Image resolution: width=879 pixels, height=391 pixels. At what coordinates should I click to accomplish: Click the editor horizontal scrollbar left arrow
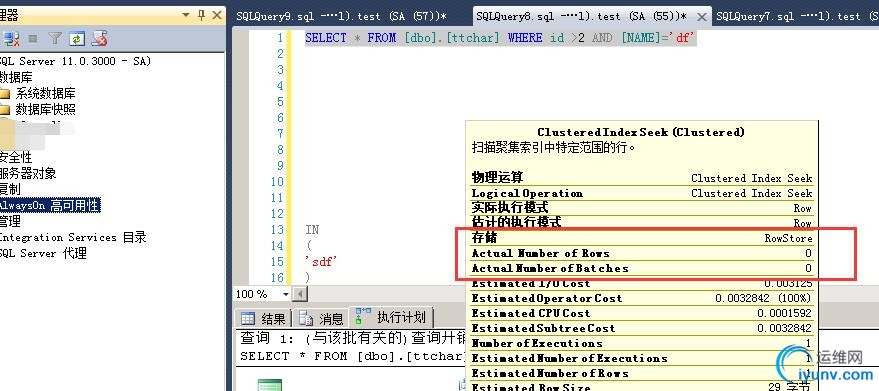click(300, 294)
